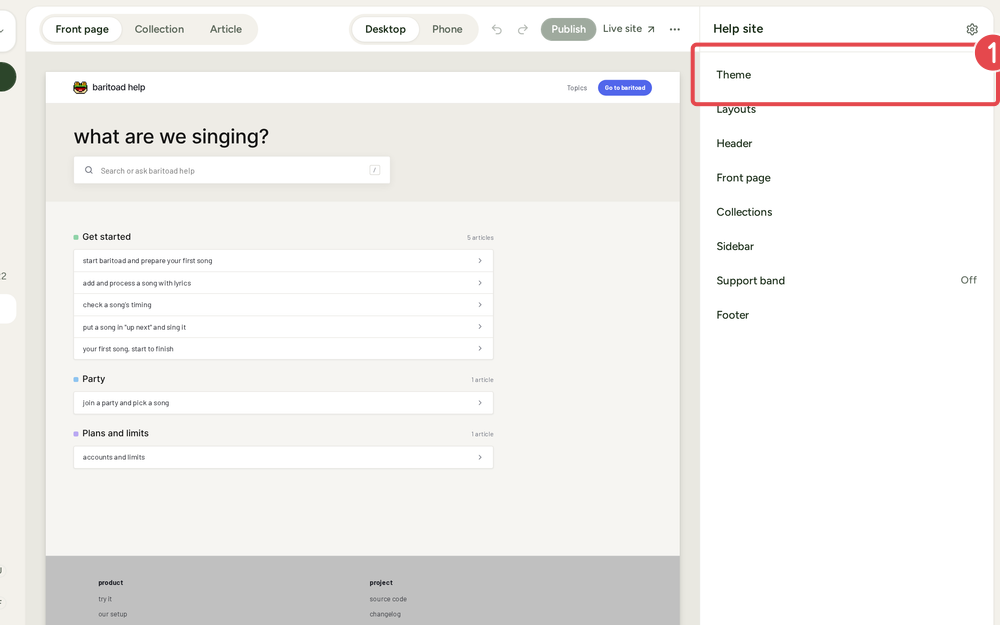Click the Off status of Support band

(968, 280)
